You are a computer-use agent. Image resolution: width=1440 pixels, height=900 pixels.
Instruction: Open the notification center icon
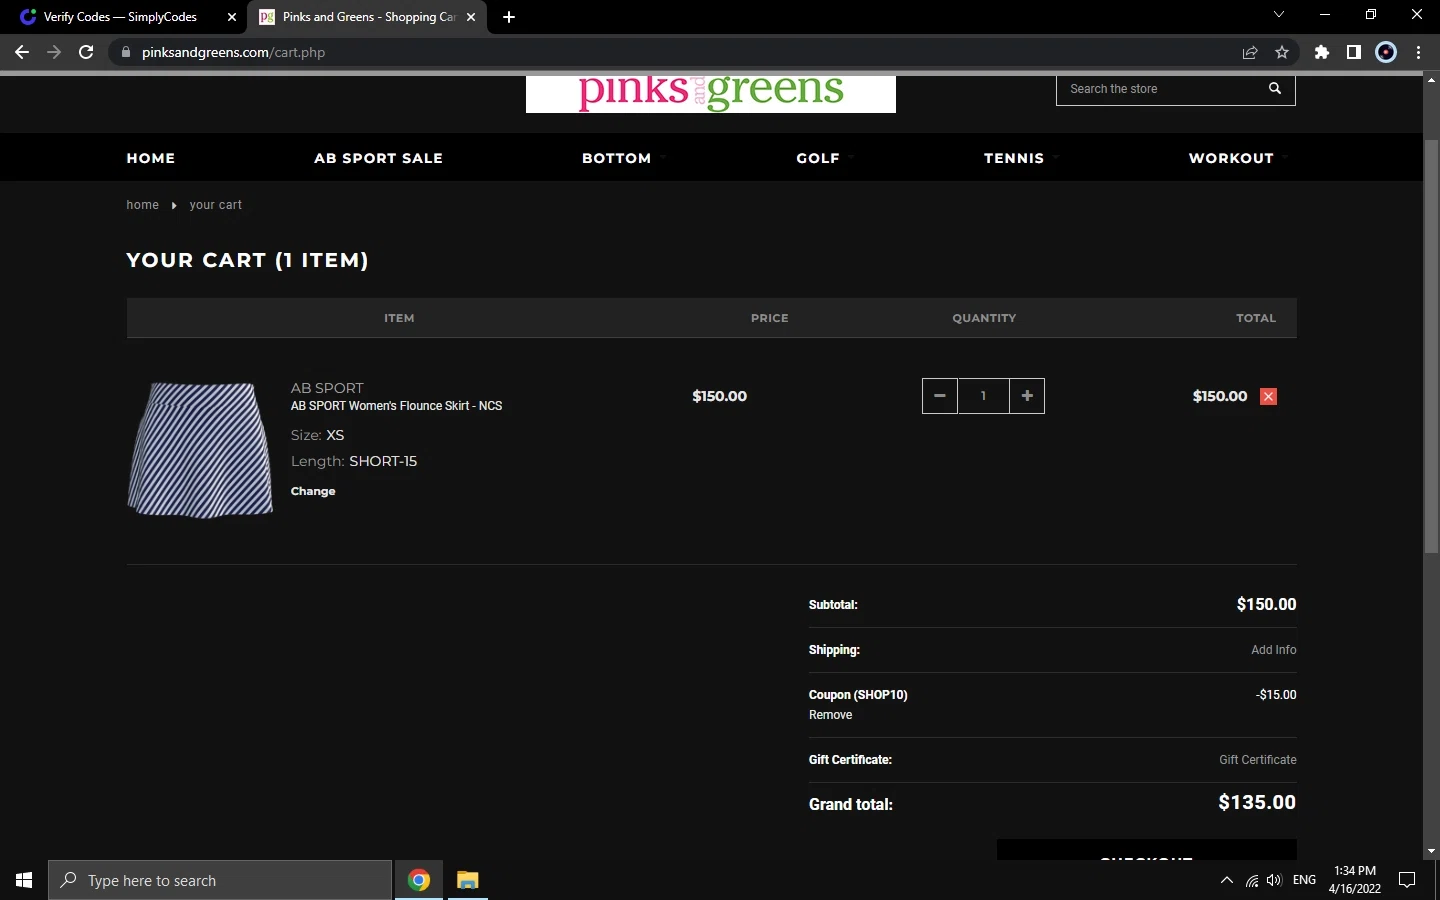click(1407, 880)
